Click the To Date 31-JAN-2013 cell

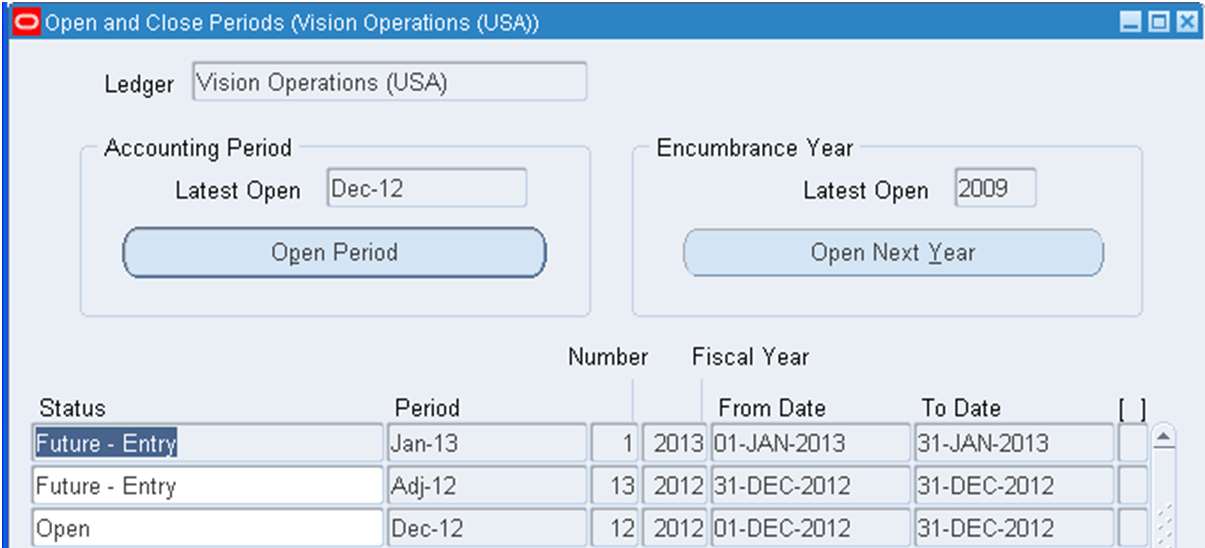coord(1013,443)
